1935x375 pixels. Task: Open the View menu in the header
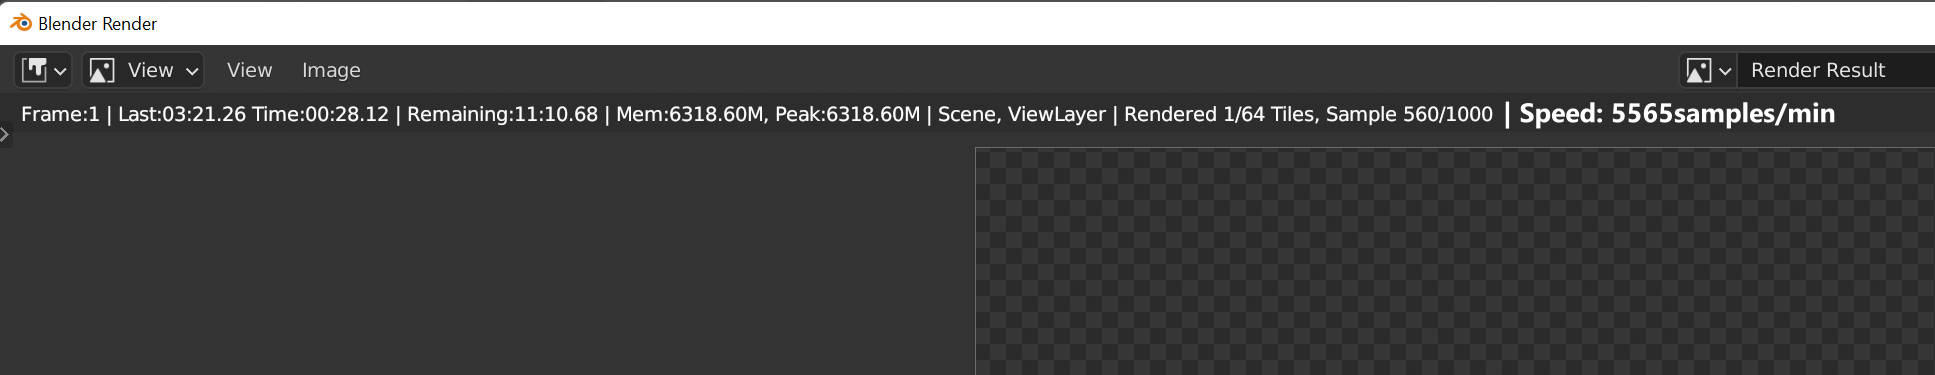pos(249,70)
